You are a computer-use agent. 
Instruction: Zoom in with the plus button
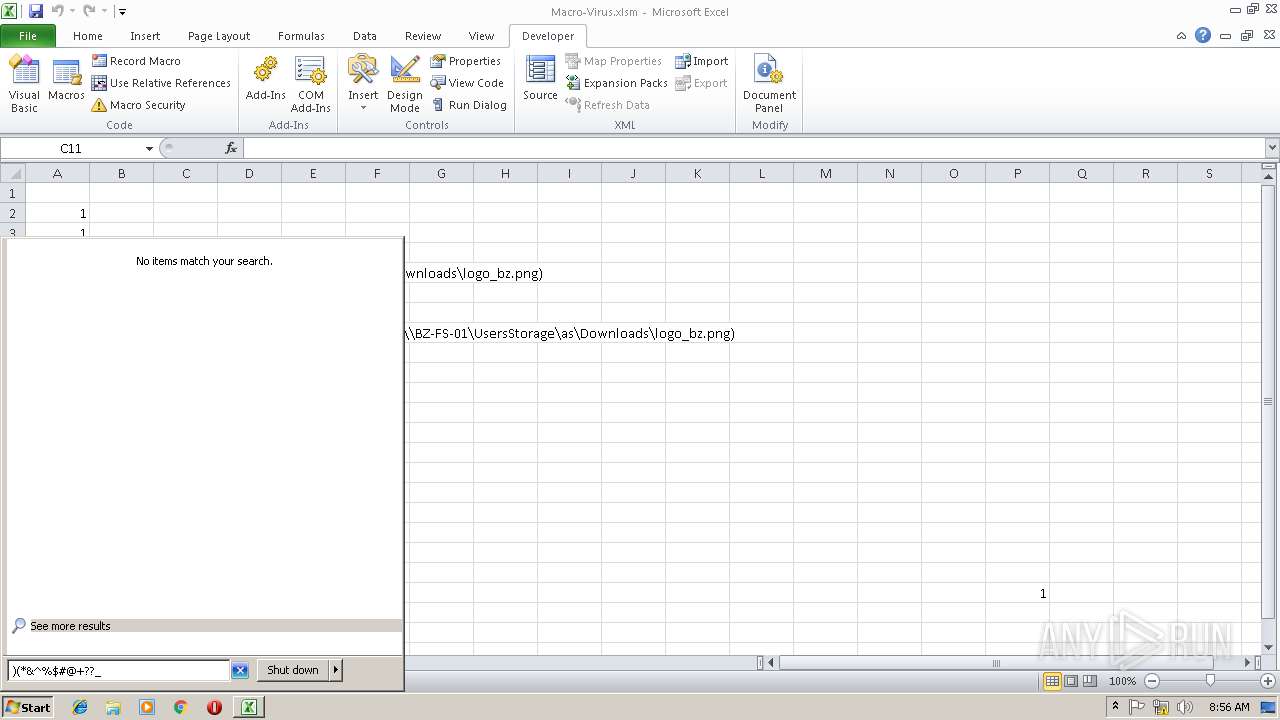click(x=1267, y=681)
